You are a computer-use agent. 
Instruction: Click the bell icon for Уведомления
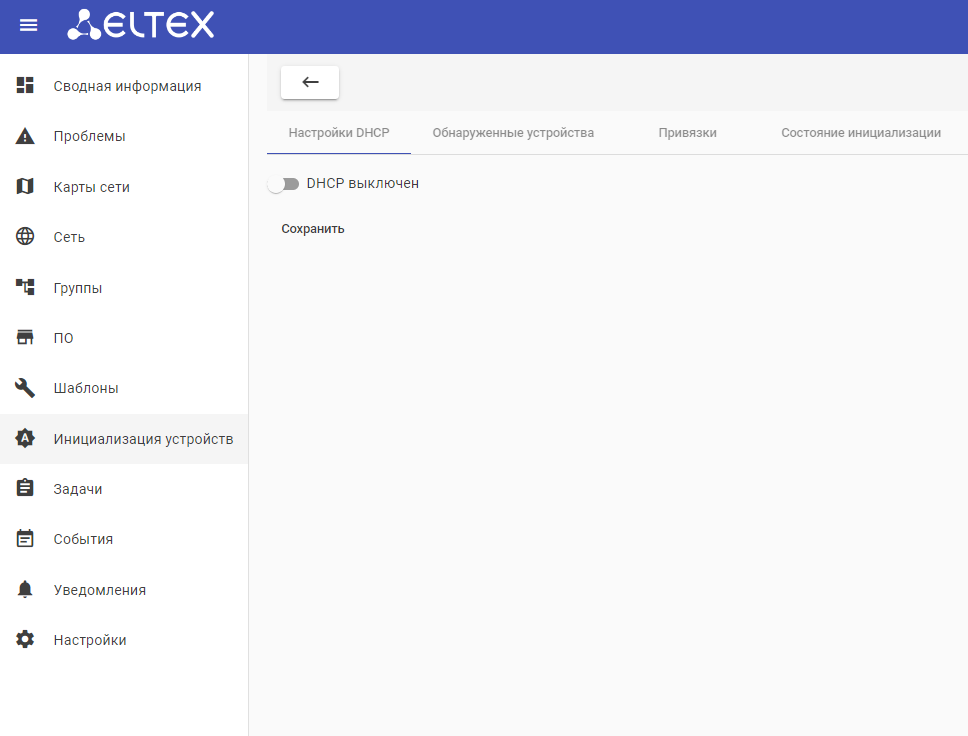[x=25, y=590]
